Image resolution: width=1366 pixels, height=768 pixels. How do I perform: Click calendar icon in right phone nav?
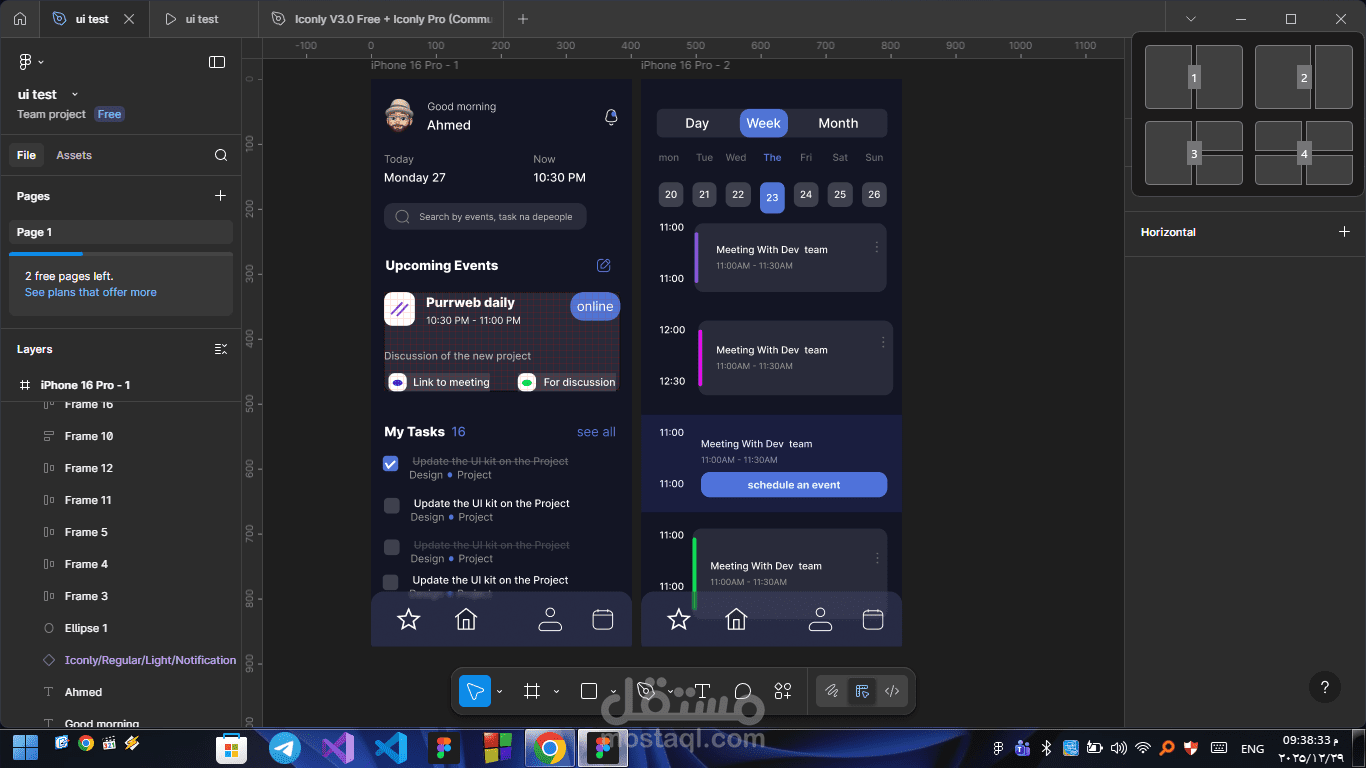click(873, 620)
